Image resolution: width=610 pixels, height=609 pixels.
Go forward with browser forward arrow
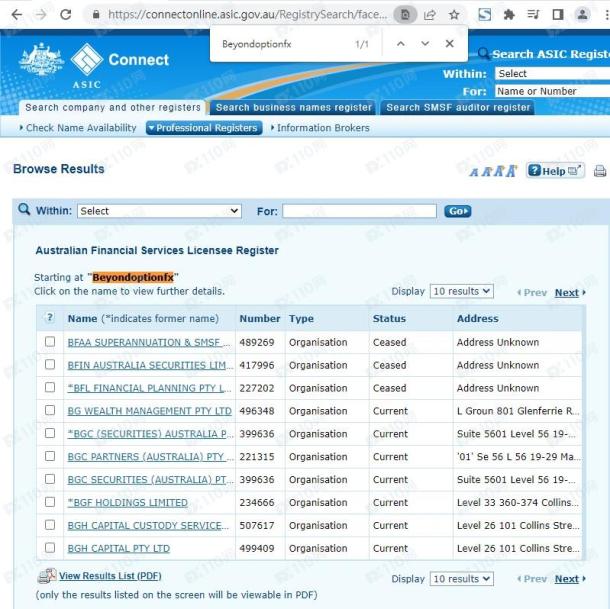pos(41,15)
